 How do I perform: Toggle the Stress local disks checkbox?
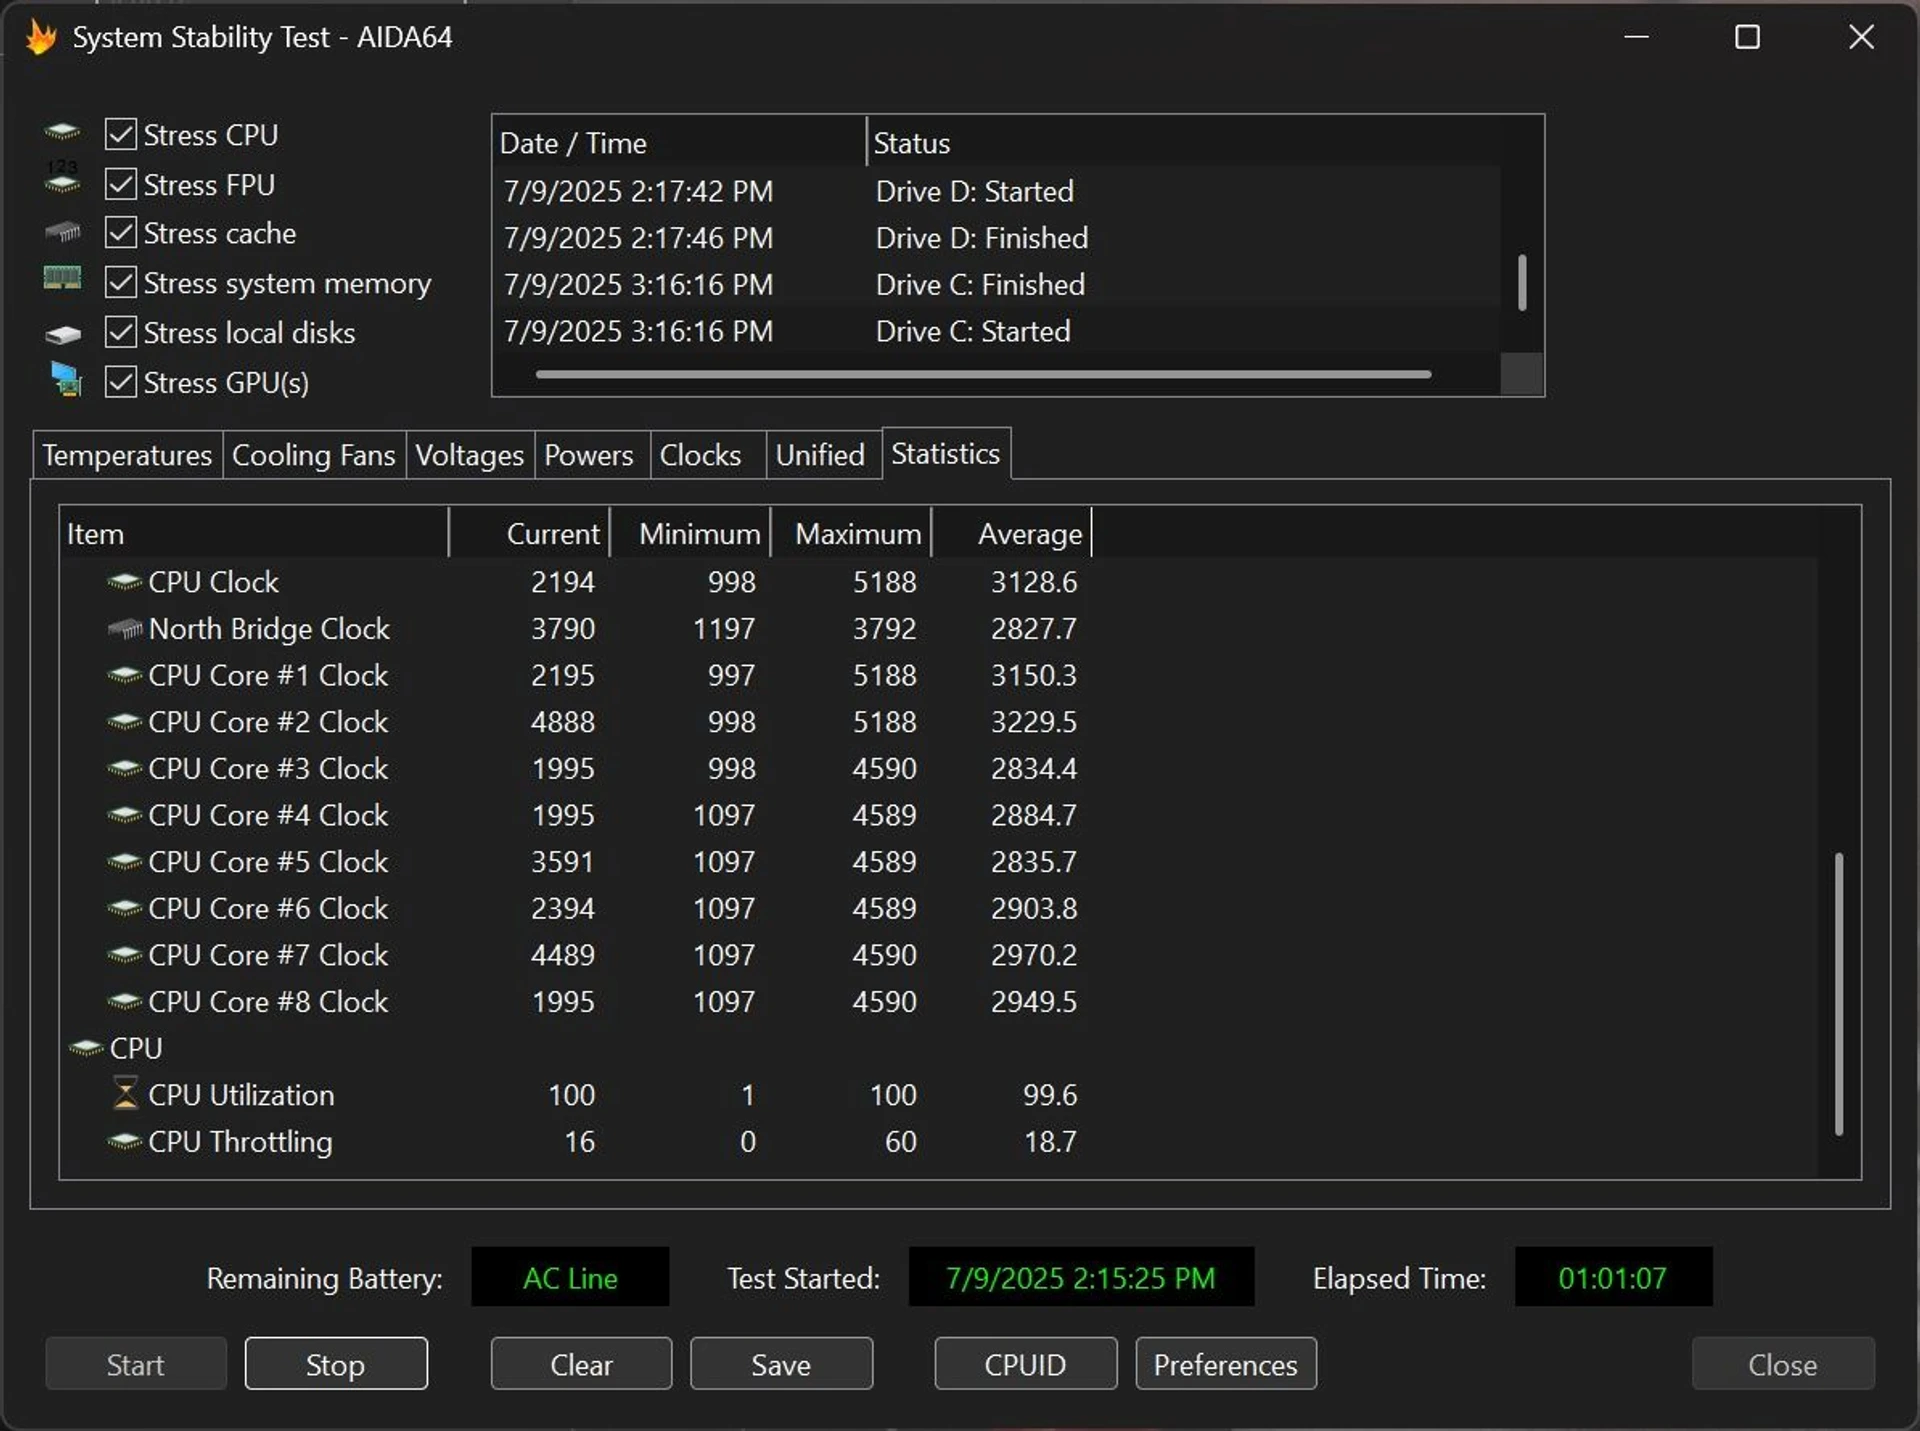click(x=121, y=332)
